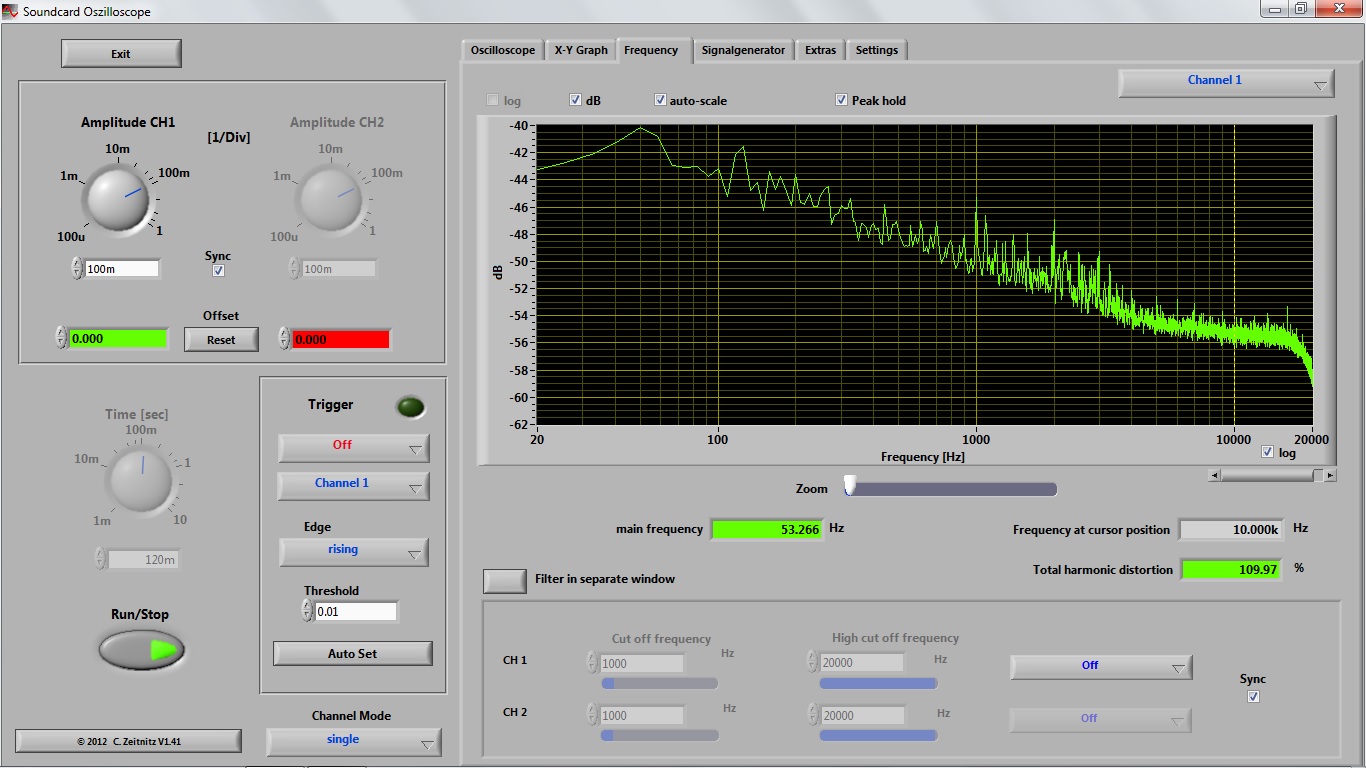Switch to the Oscilloscope tab
The height and width of the screenshot is (768, 1366).
pyautogui.click(x=502, y=50)
